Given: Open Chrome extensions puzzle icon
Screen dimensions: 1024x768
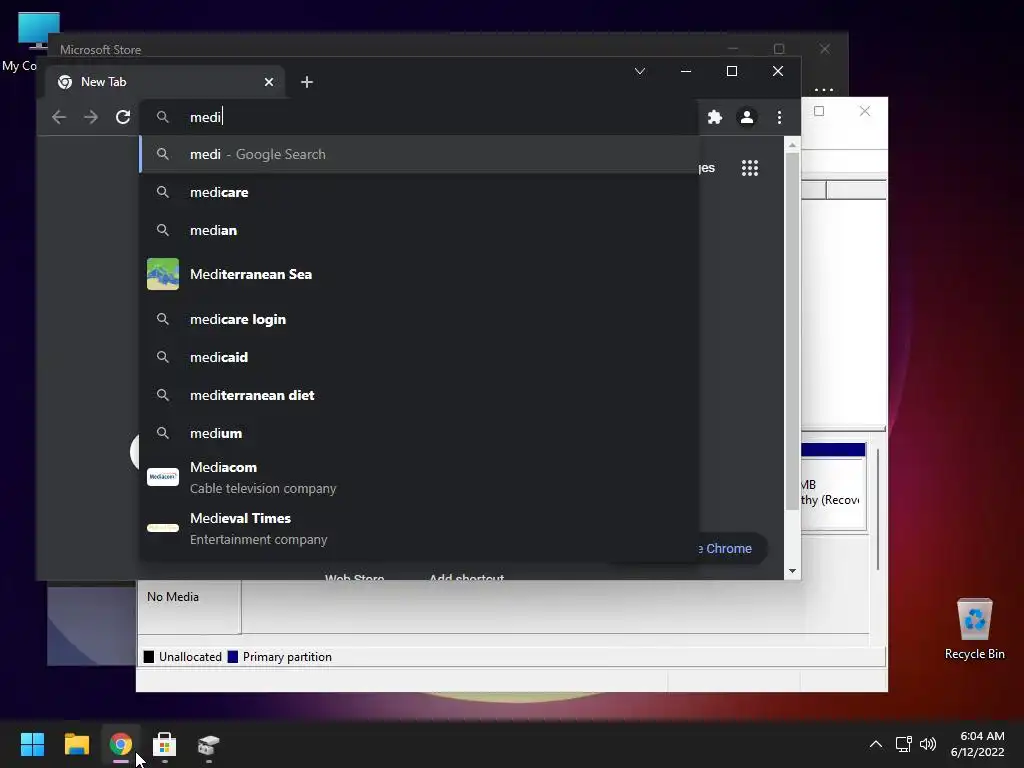Looking at the screenshot, I should 715,117.
